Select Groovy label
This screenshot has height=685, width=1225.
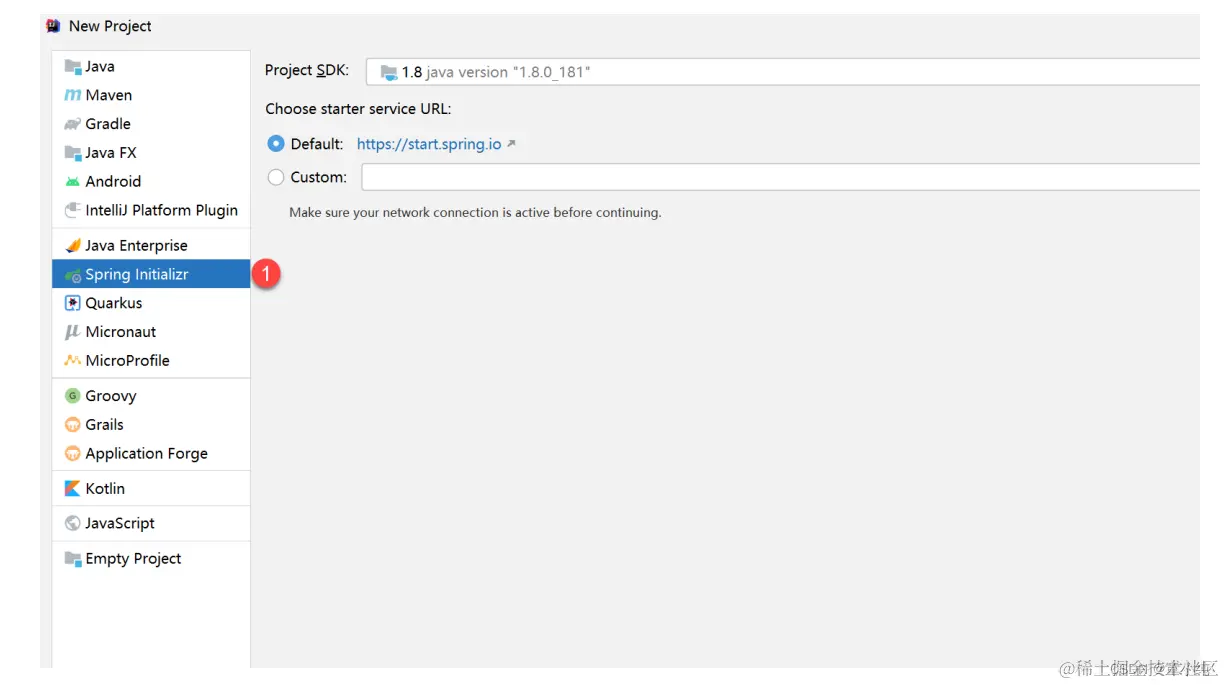click(x=111, y=396)
